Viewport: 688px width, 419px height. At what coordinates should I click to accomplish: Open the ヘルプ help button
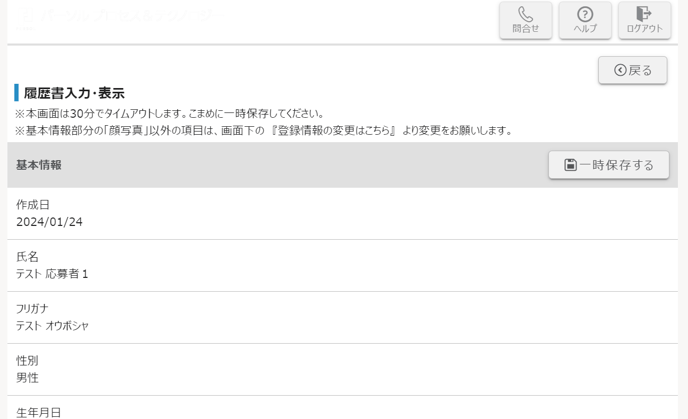[x=585, y=20]
